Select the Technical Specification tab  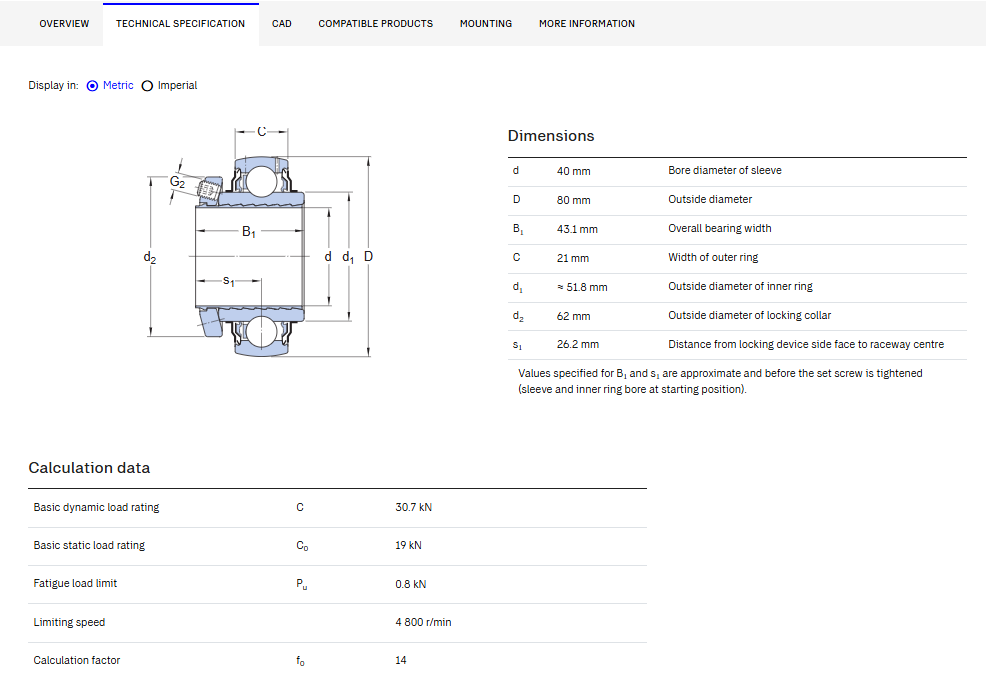pos(180,24)
